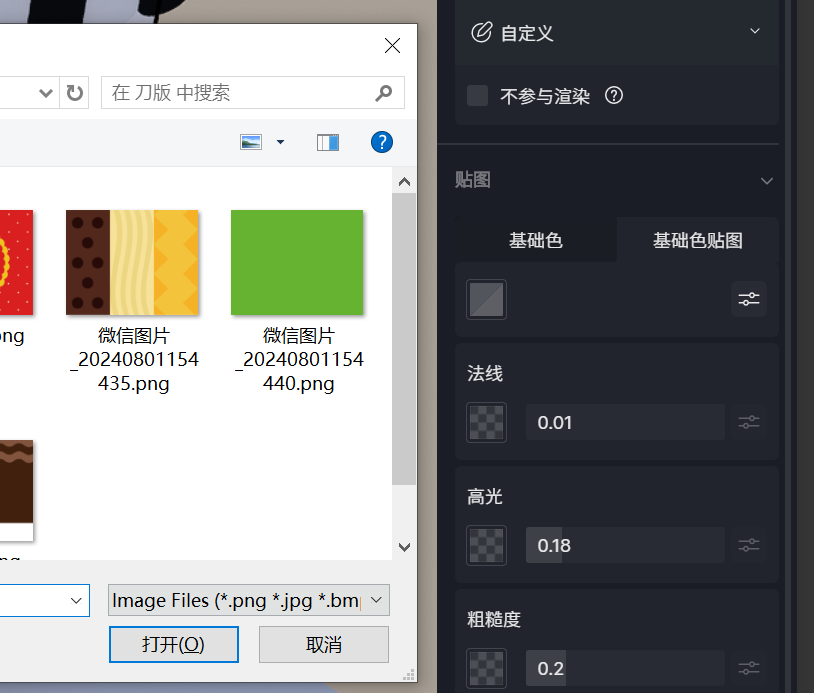The image size is (814, 693).
Task: Click the file dialog help icon
Action: click(381, 142)
